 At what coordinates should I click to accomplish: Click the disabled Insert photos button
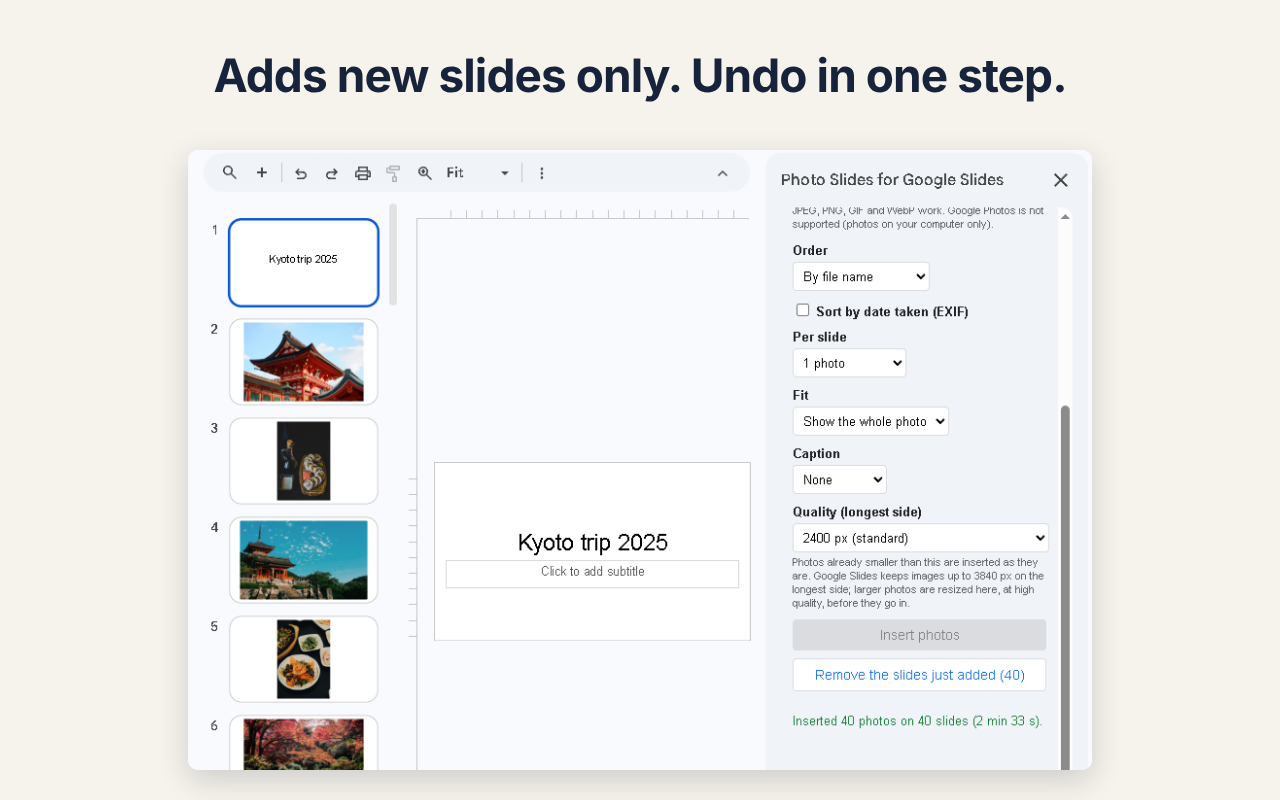pos(920,635)
